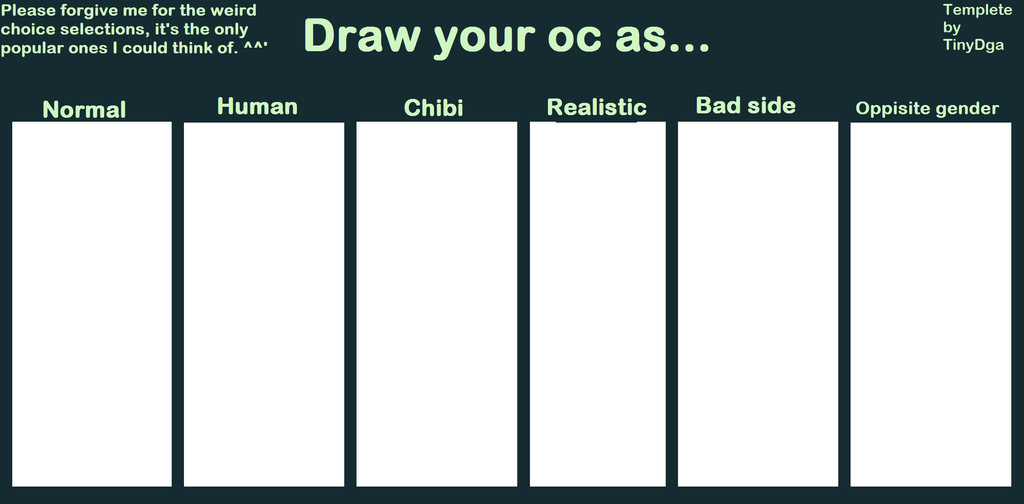Screen dimensions: 1024x504
Task: Click the blank panel under Chibi
Action: tap(436, 304)
